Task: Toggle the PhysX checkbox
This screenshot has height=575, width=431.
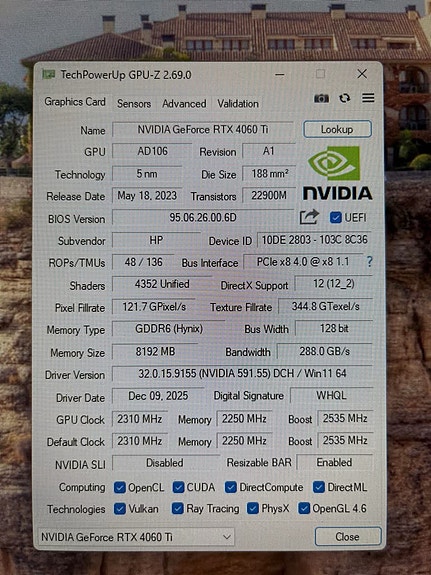Action: [x=253, y=508]
